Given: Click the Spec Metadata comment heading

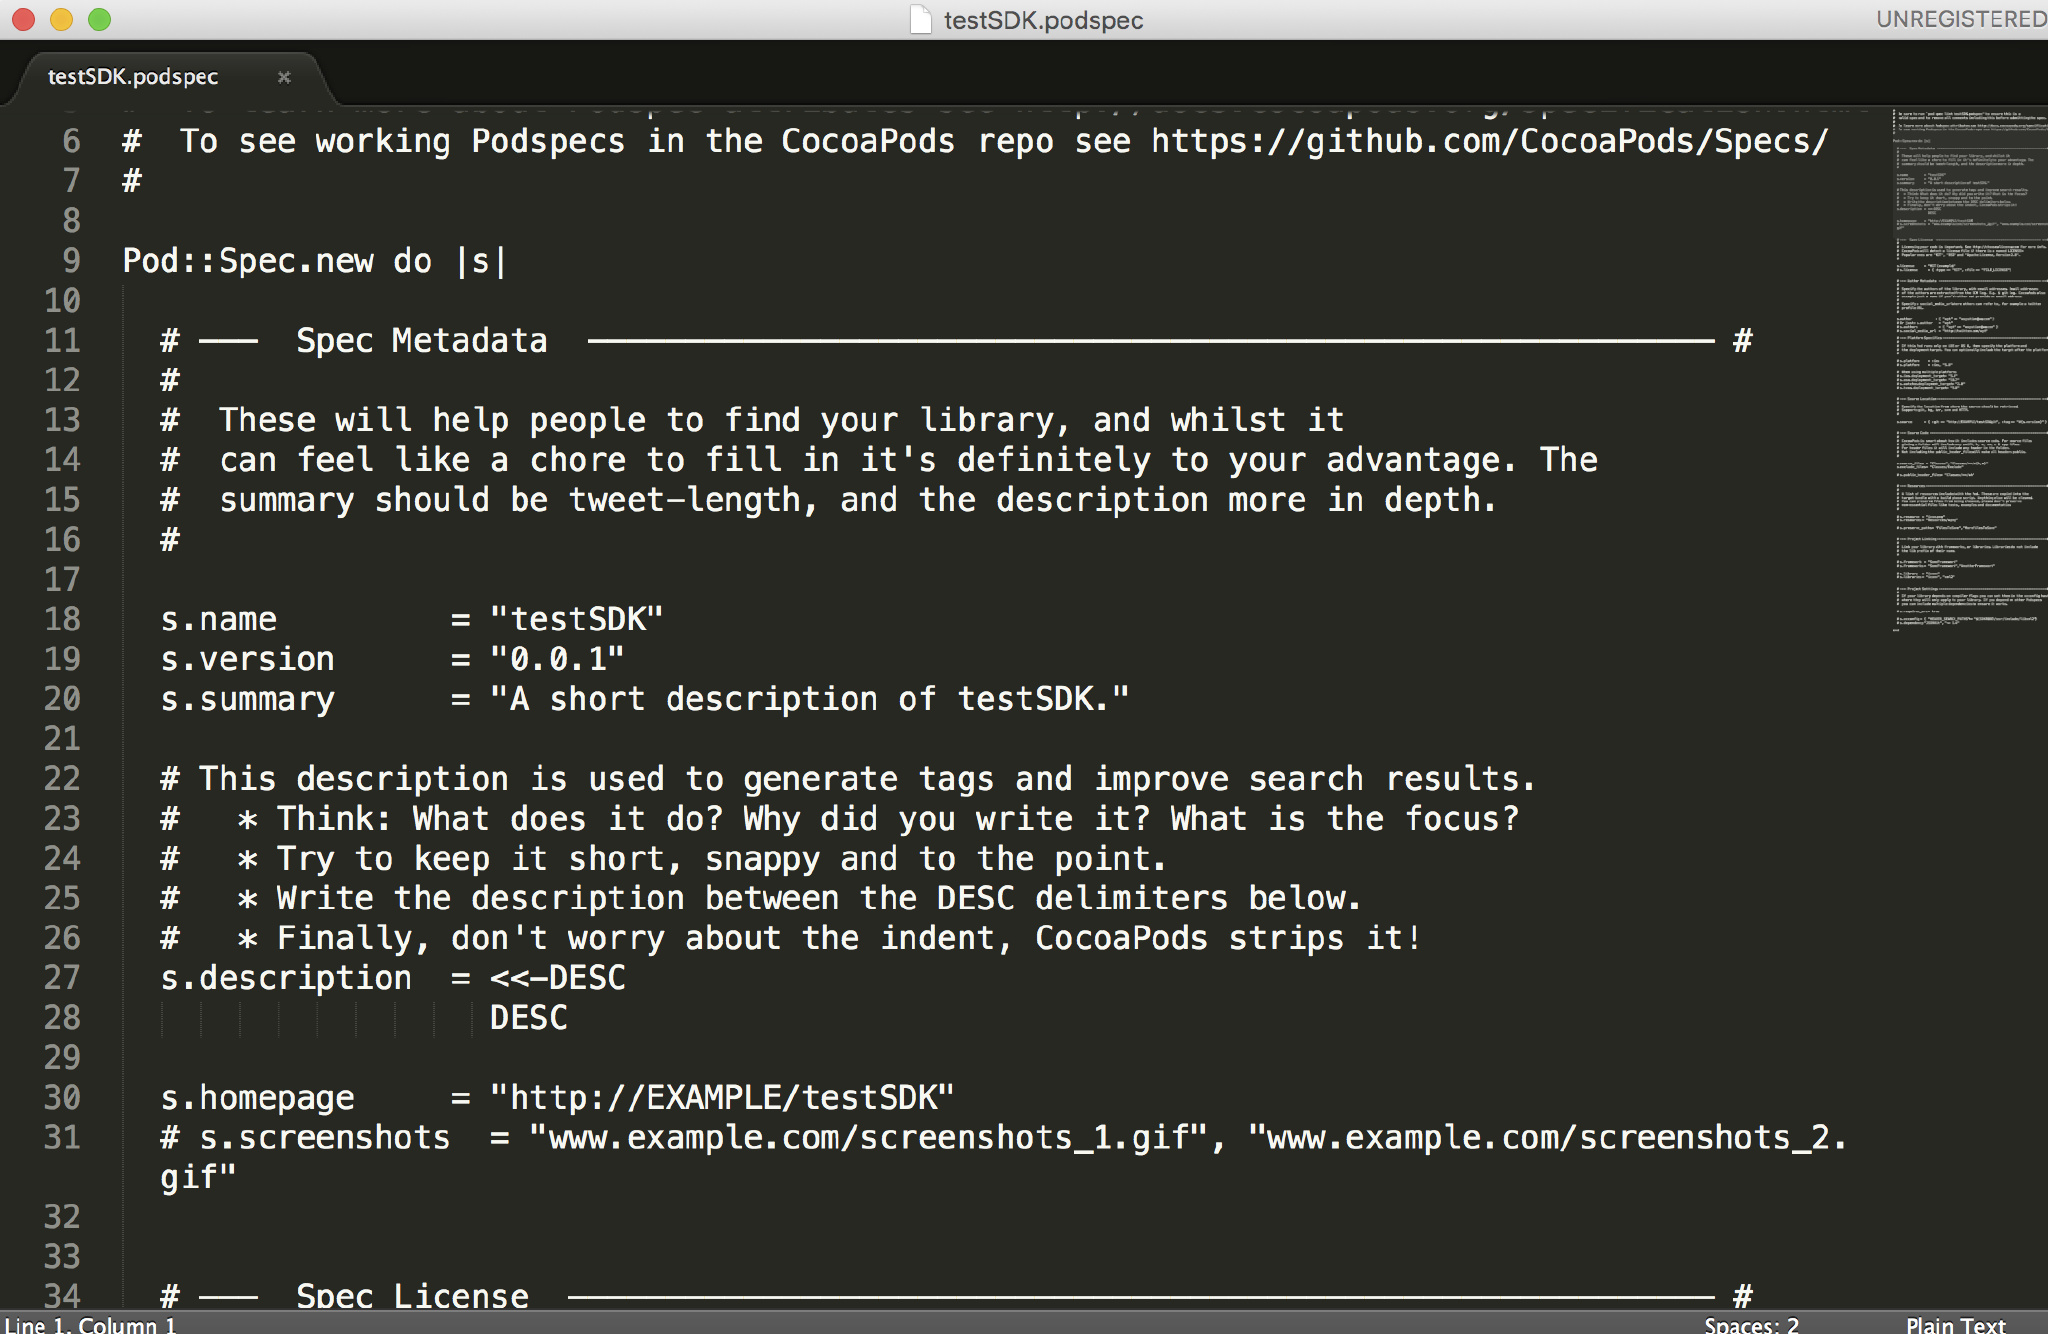Looking at the screenshot, I should pos(421,340).
